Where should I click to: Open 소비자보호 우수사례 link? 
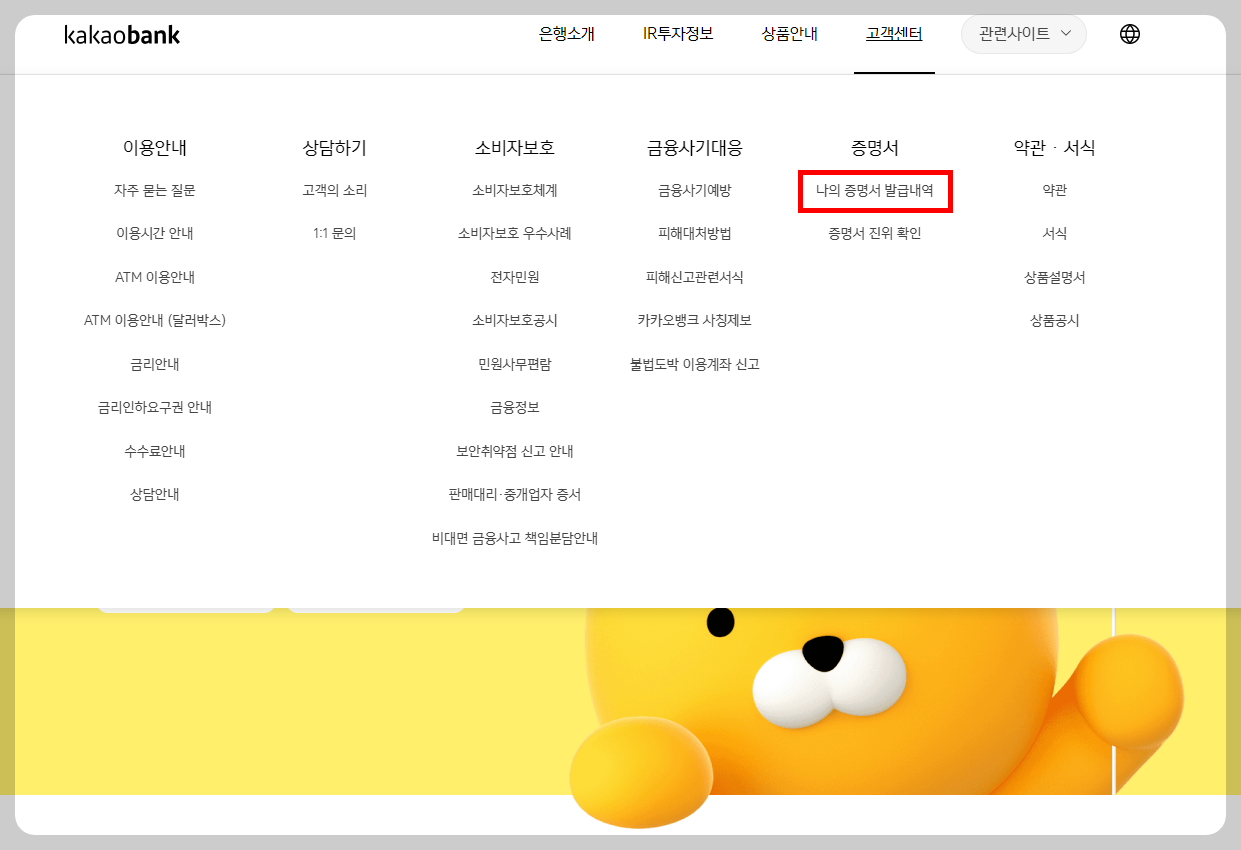click(x=515, y=233)
